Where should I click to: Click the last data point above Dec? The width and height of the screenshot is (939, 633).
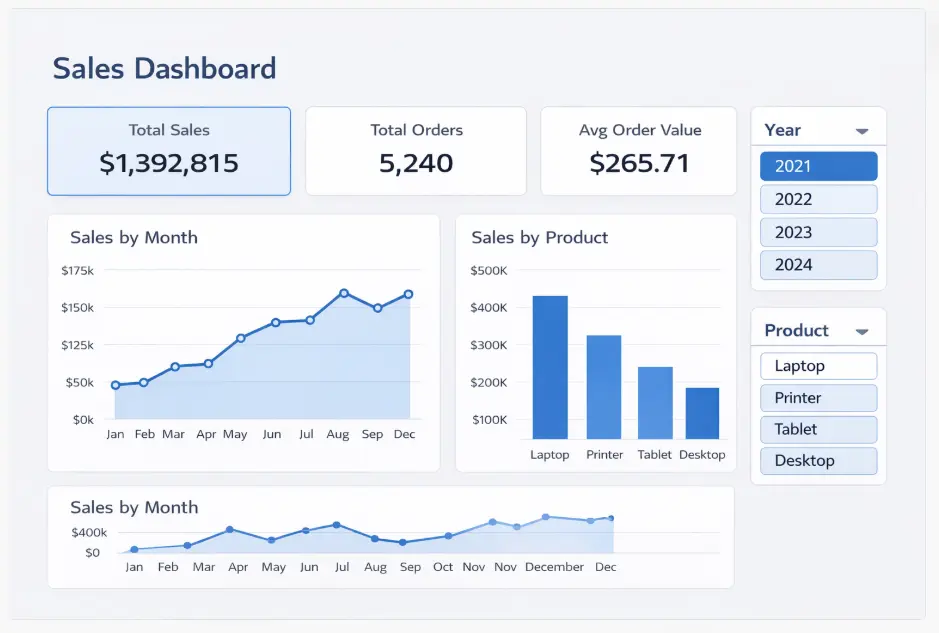click(408, 294)
